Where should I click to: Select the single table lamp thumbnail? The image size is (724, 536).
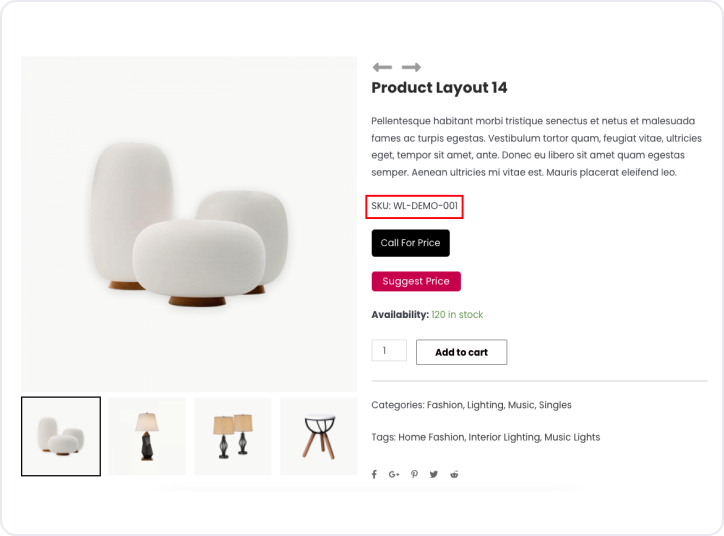coord(147,436)
